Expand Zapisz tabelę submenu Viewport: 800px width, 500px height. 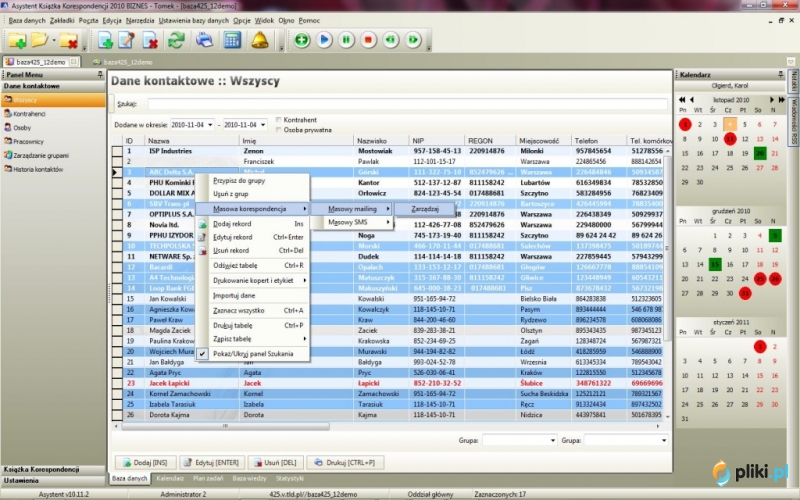point(253,339)
